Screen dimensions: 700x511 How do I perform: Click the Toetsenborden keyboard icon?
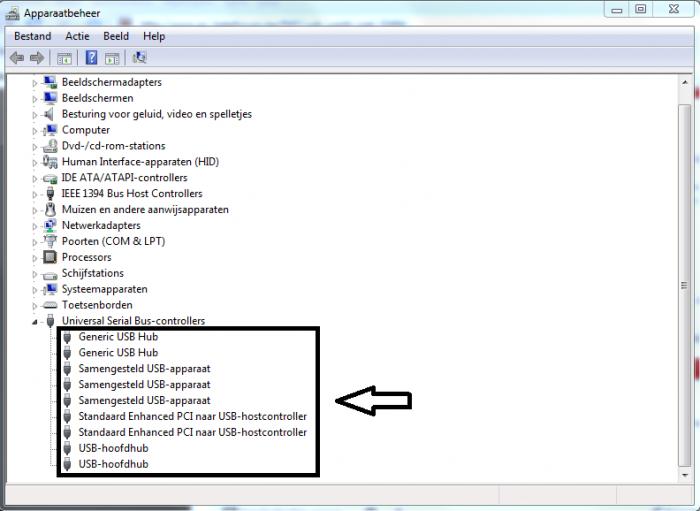click(x=50, y=305)
